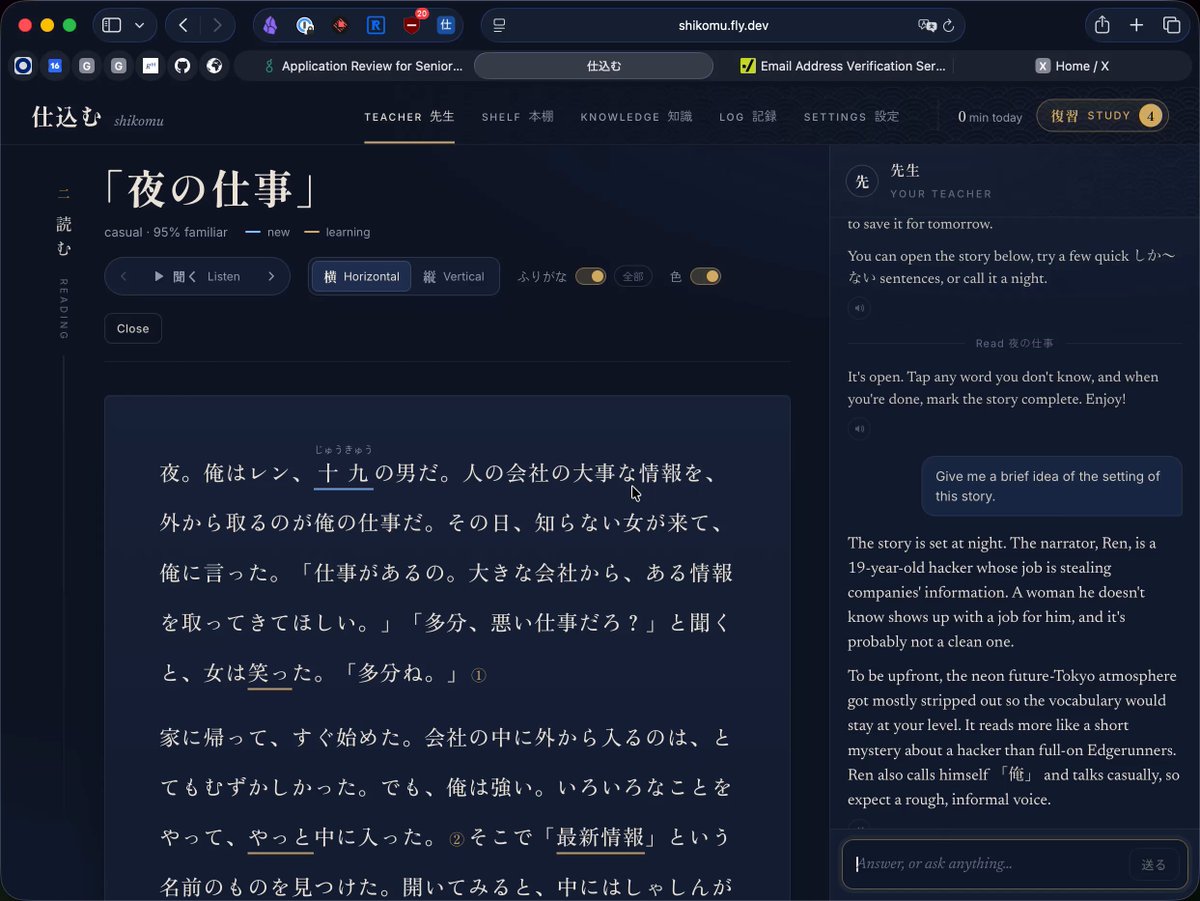
Task: Click the Read 夜の仕事 divider label
Action: [x=1014, y=343]
